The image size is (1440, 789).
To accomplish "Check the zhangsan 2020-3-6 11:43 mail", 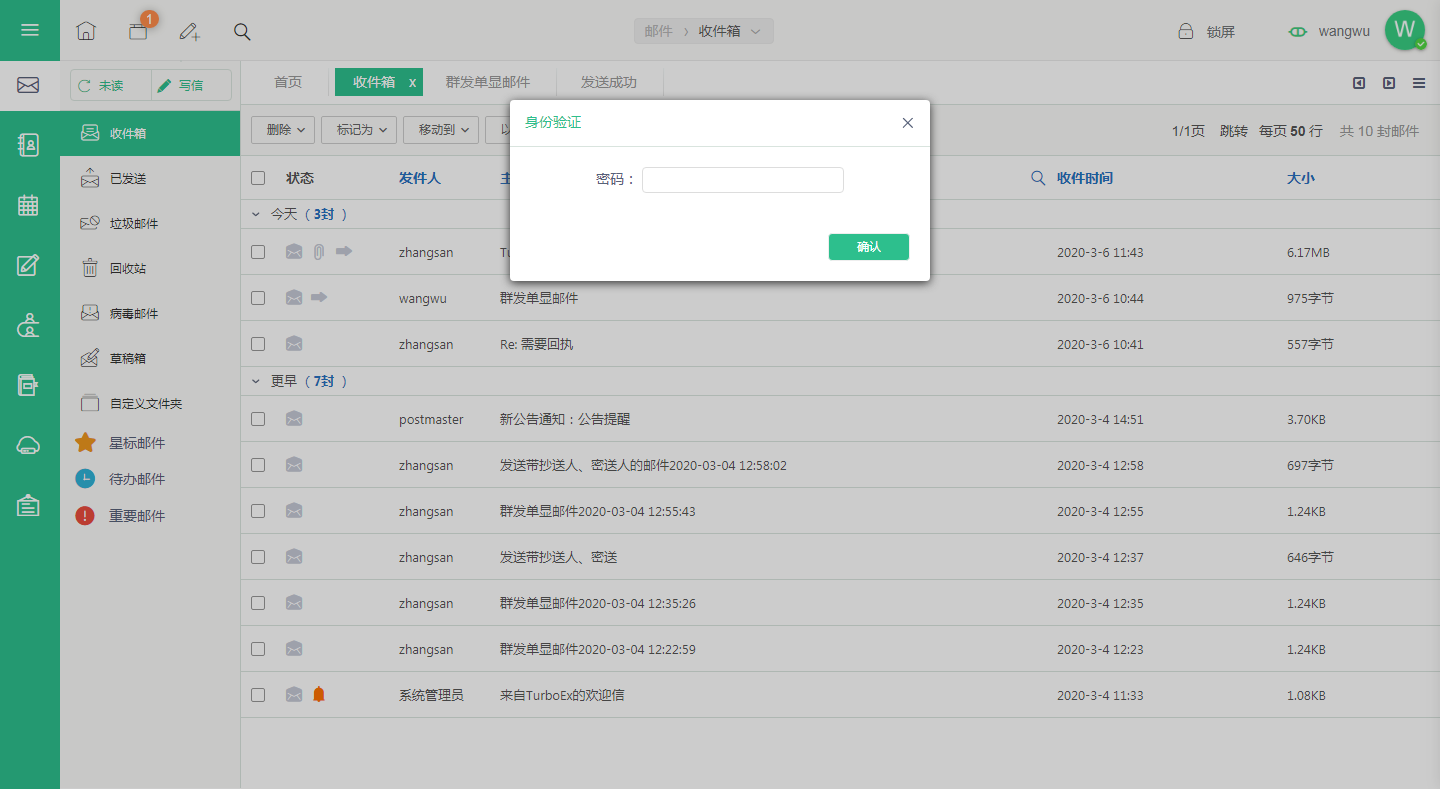I will coord(258,252).
